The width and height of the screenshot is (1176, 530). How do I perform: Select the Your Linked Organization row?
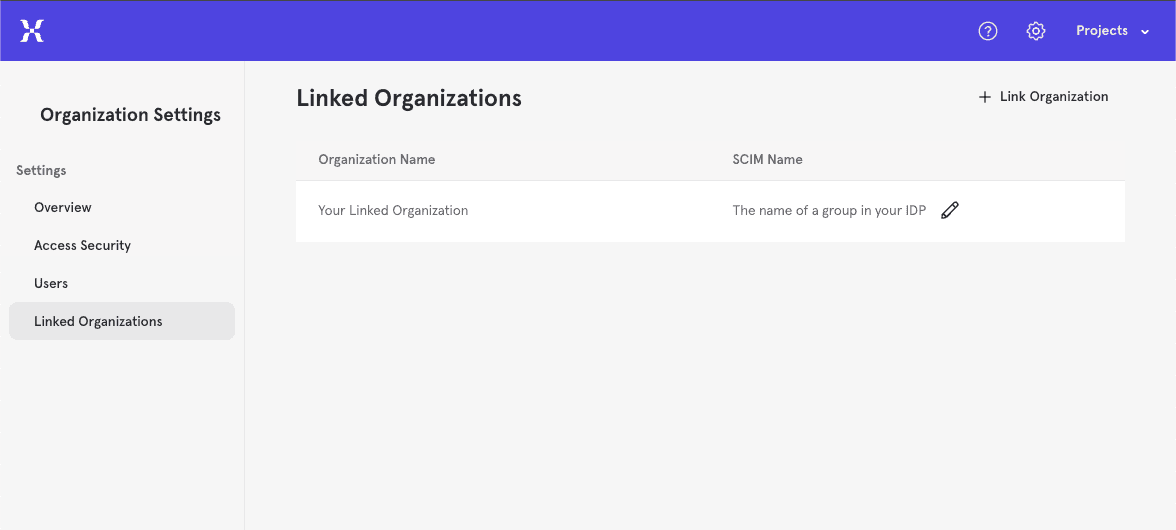pos(393,211)
